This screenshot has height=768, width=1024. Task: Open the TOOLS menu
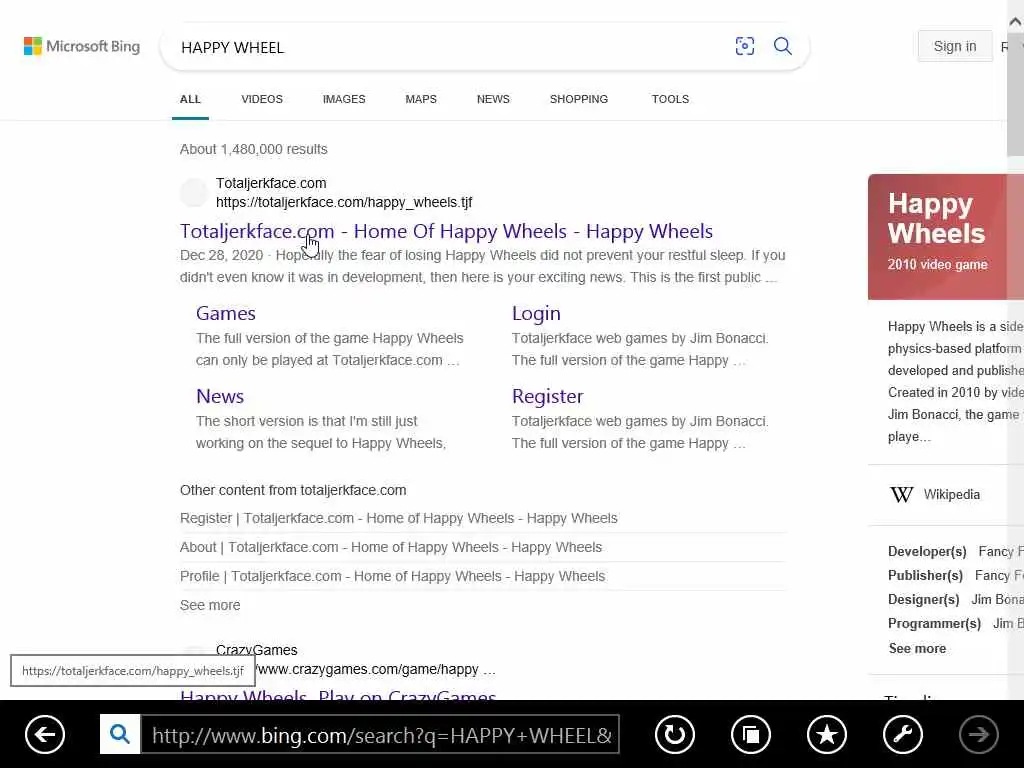[670, 99]
